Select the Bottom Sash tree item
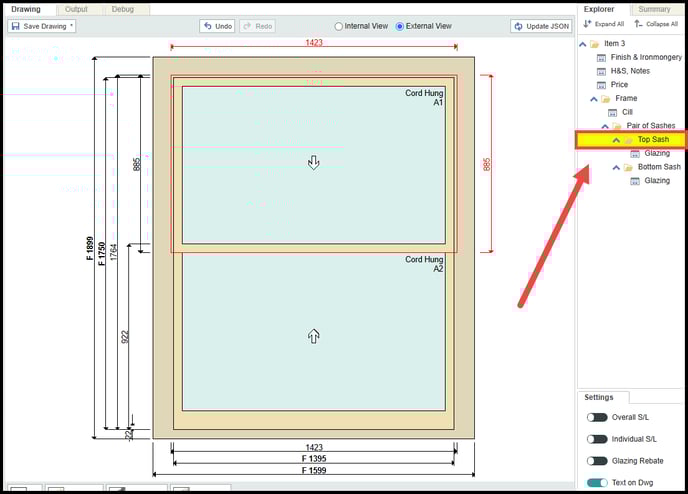 (659, 167)
